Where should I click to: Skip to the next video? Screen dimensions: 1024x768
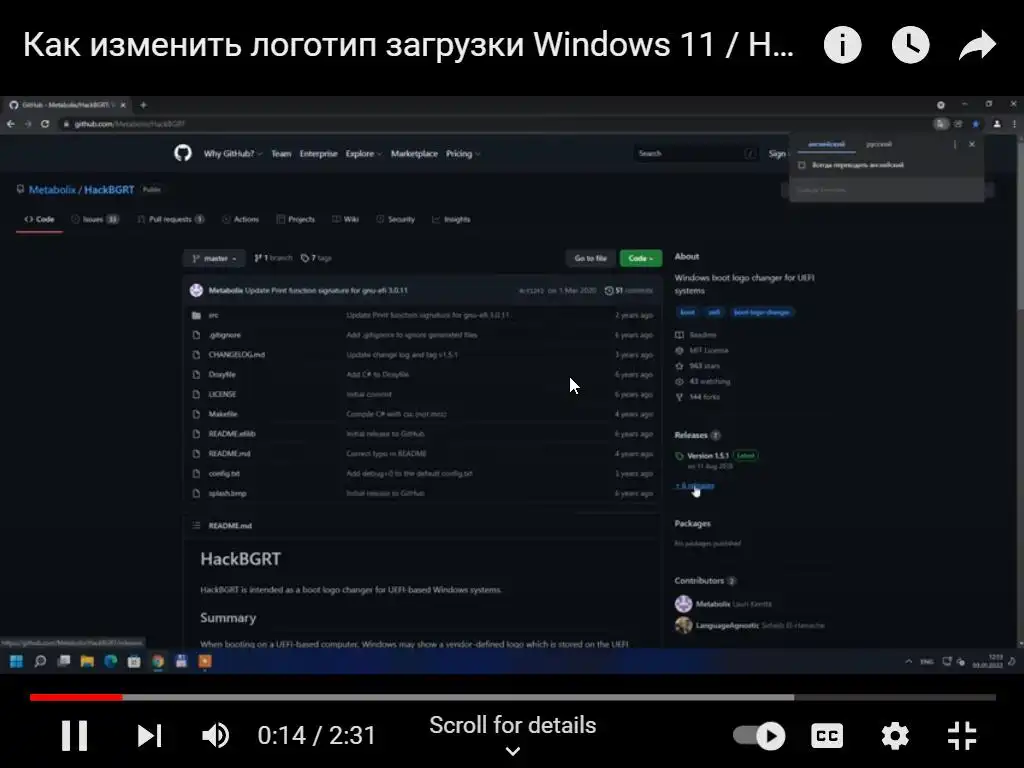(x=150, y=736)
